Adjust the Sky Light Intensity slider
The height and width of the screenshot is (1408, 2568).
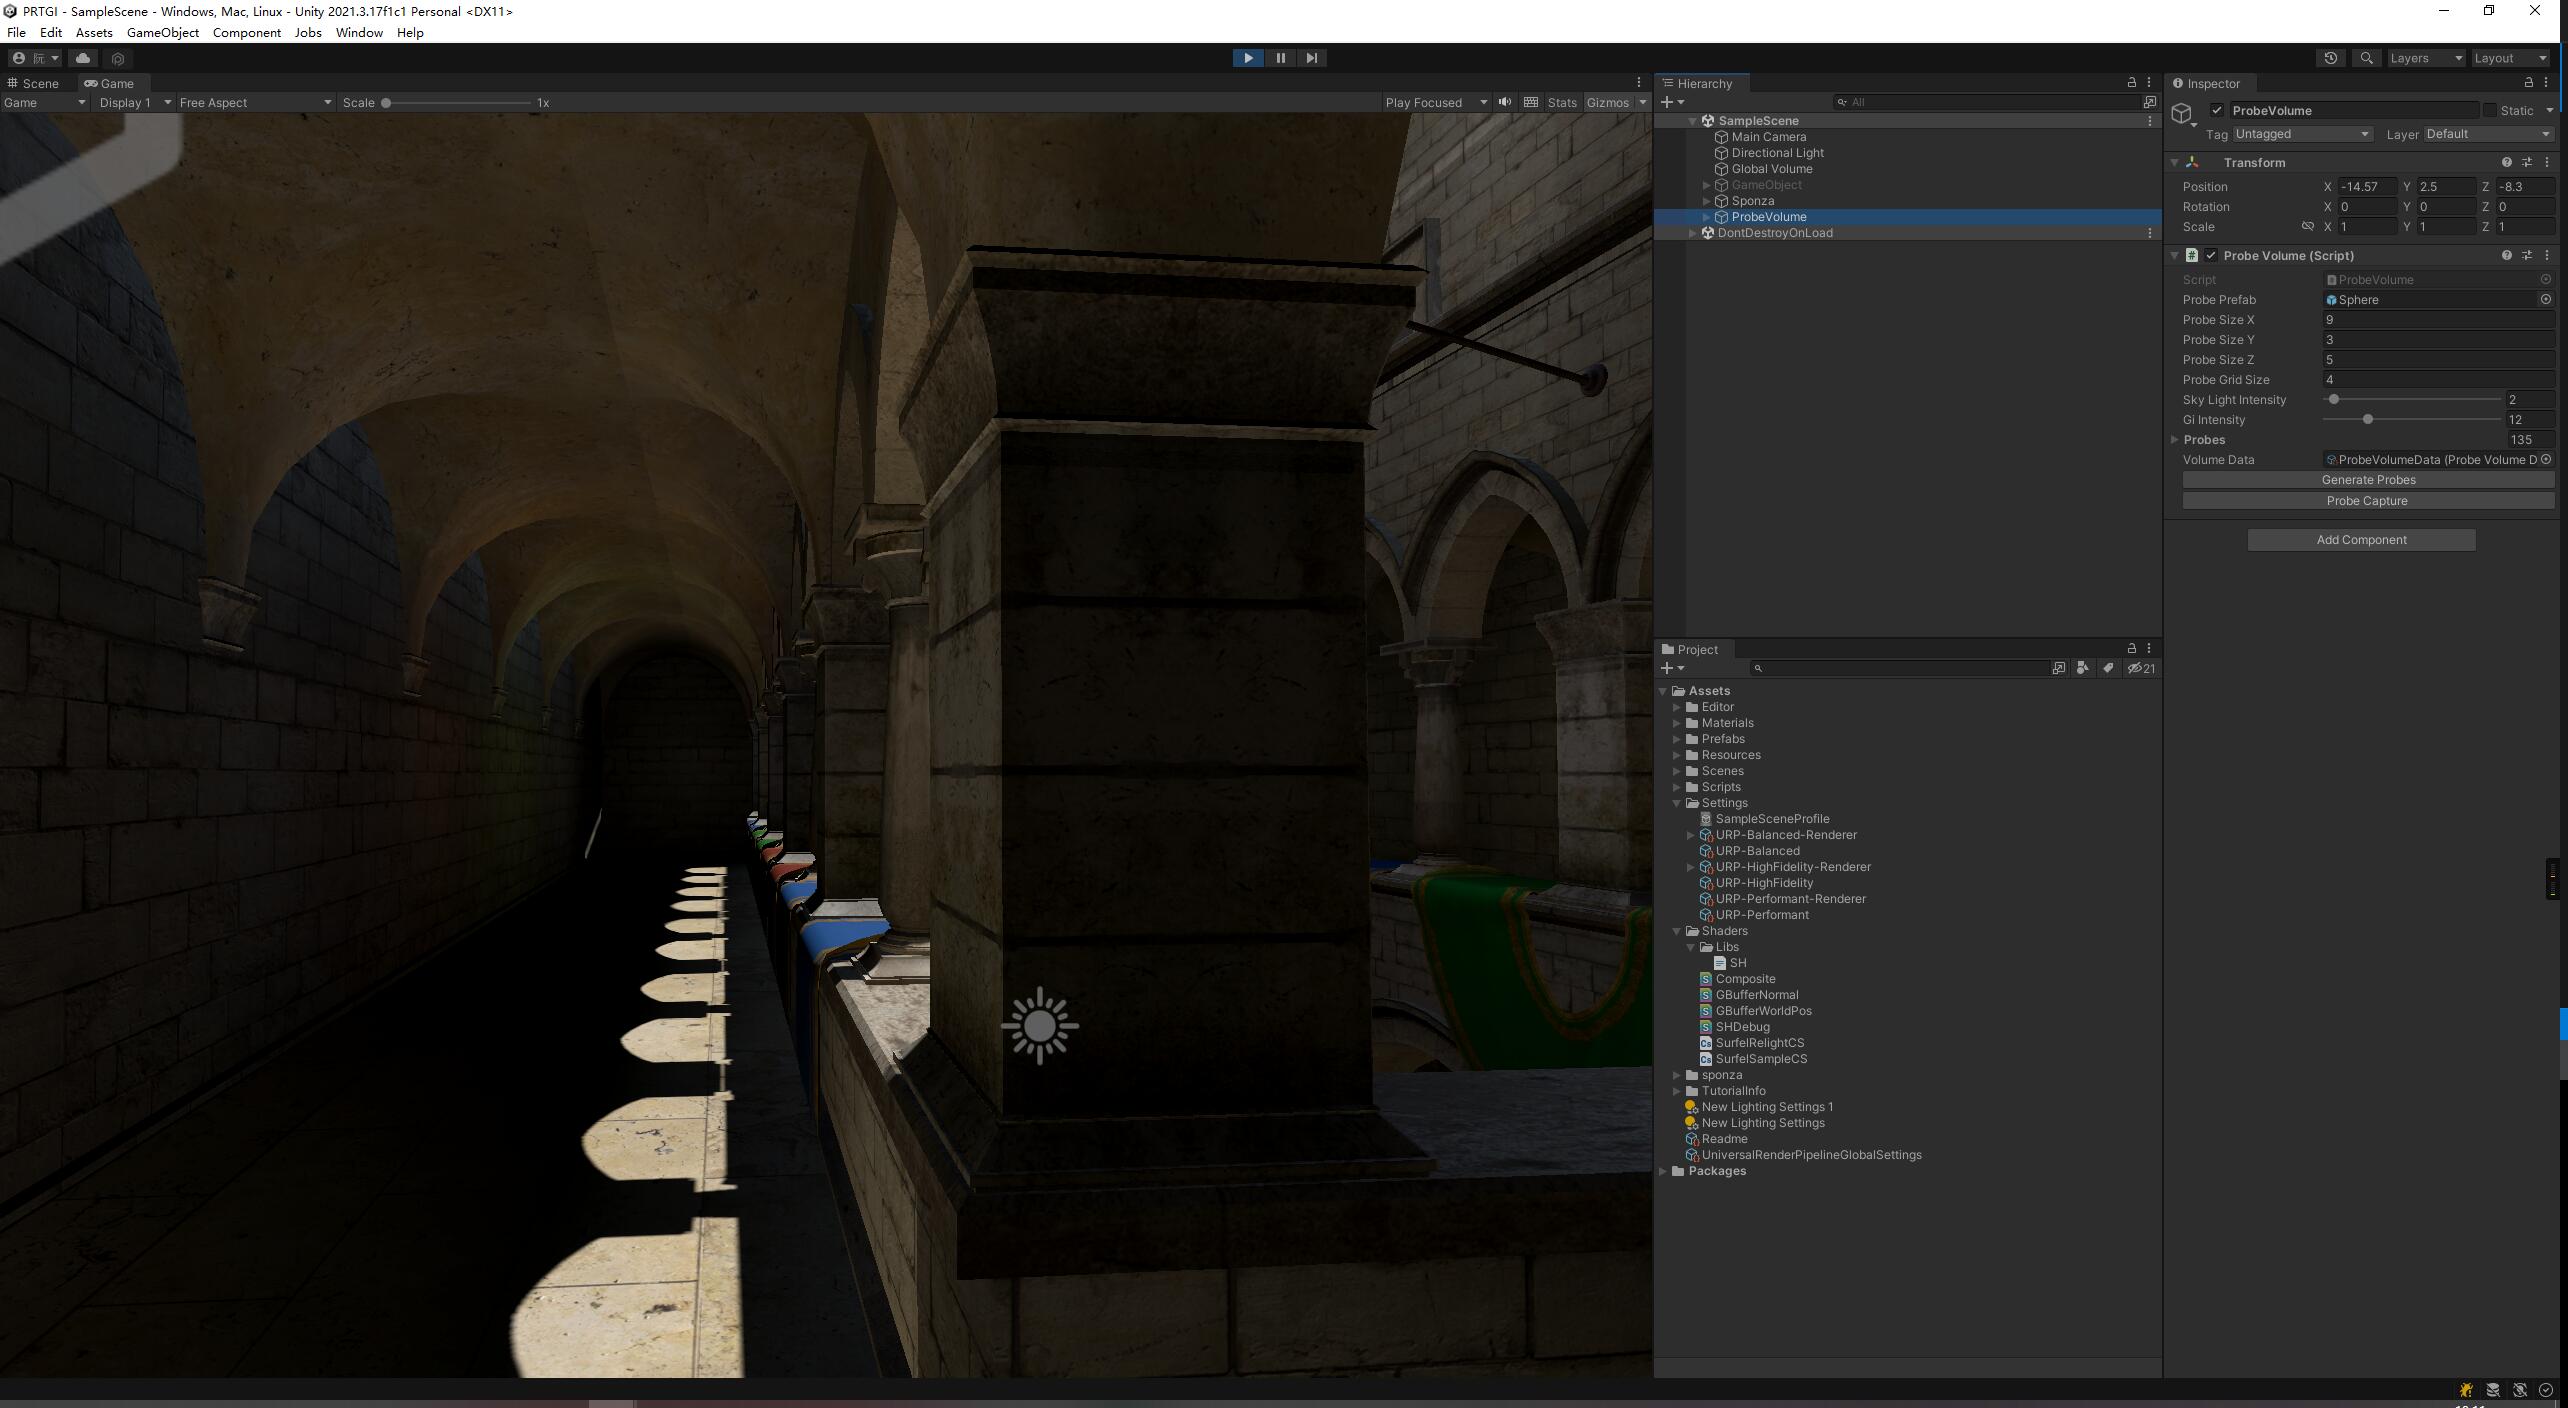(2412, 399)
